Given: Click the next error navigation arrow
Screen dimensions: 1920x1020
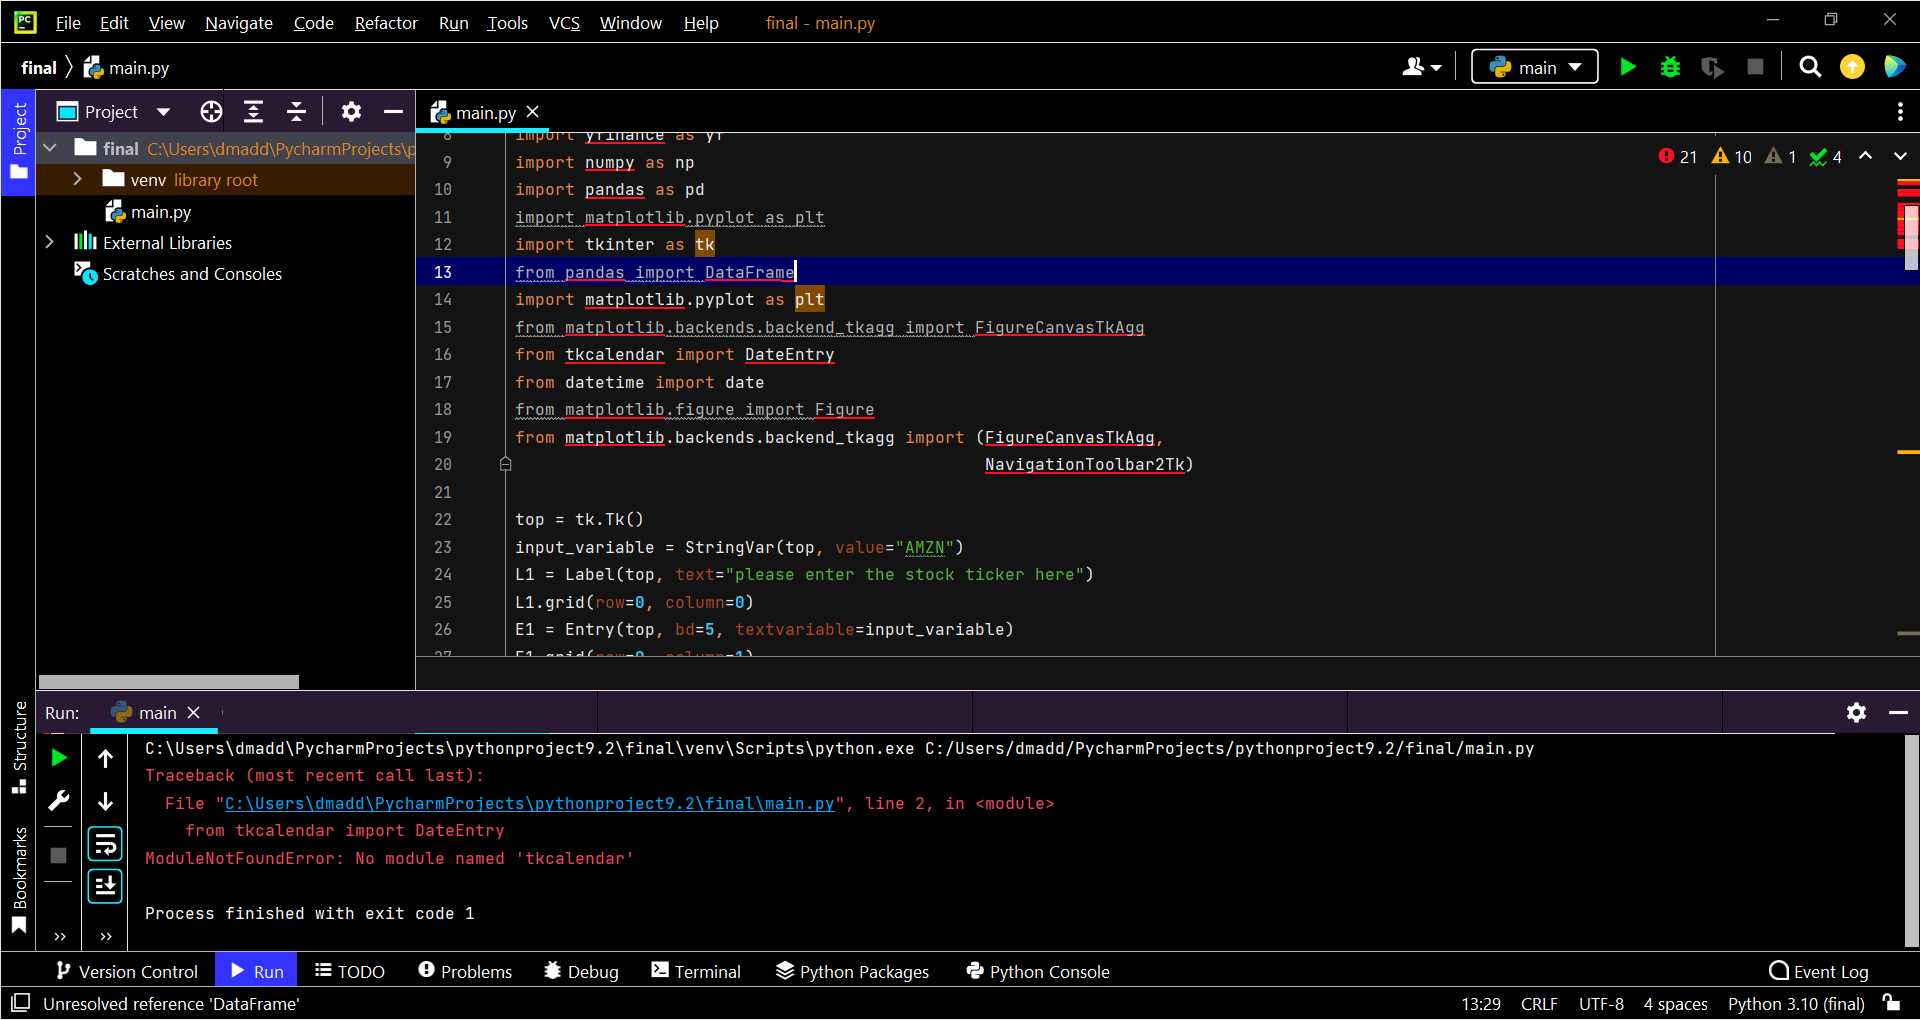Looking at the screenshot, I should pyautogui.click(x=1900, y=156).
